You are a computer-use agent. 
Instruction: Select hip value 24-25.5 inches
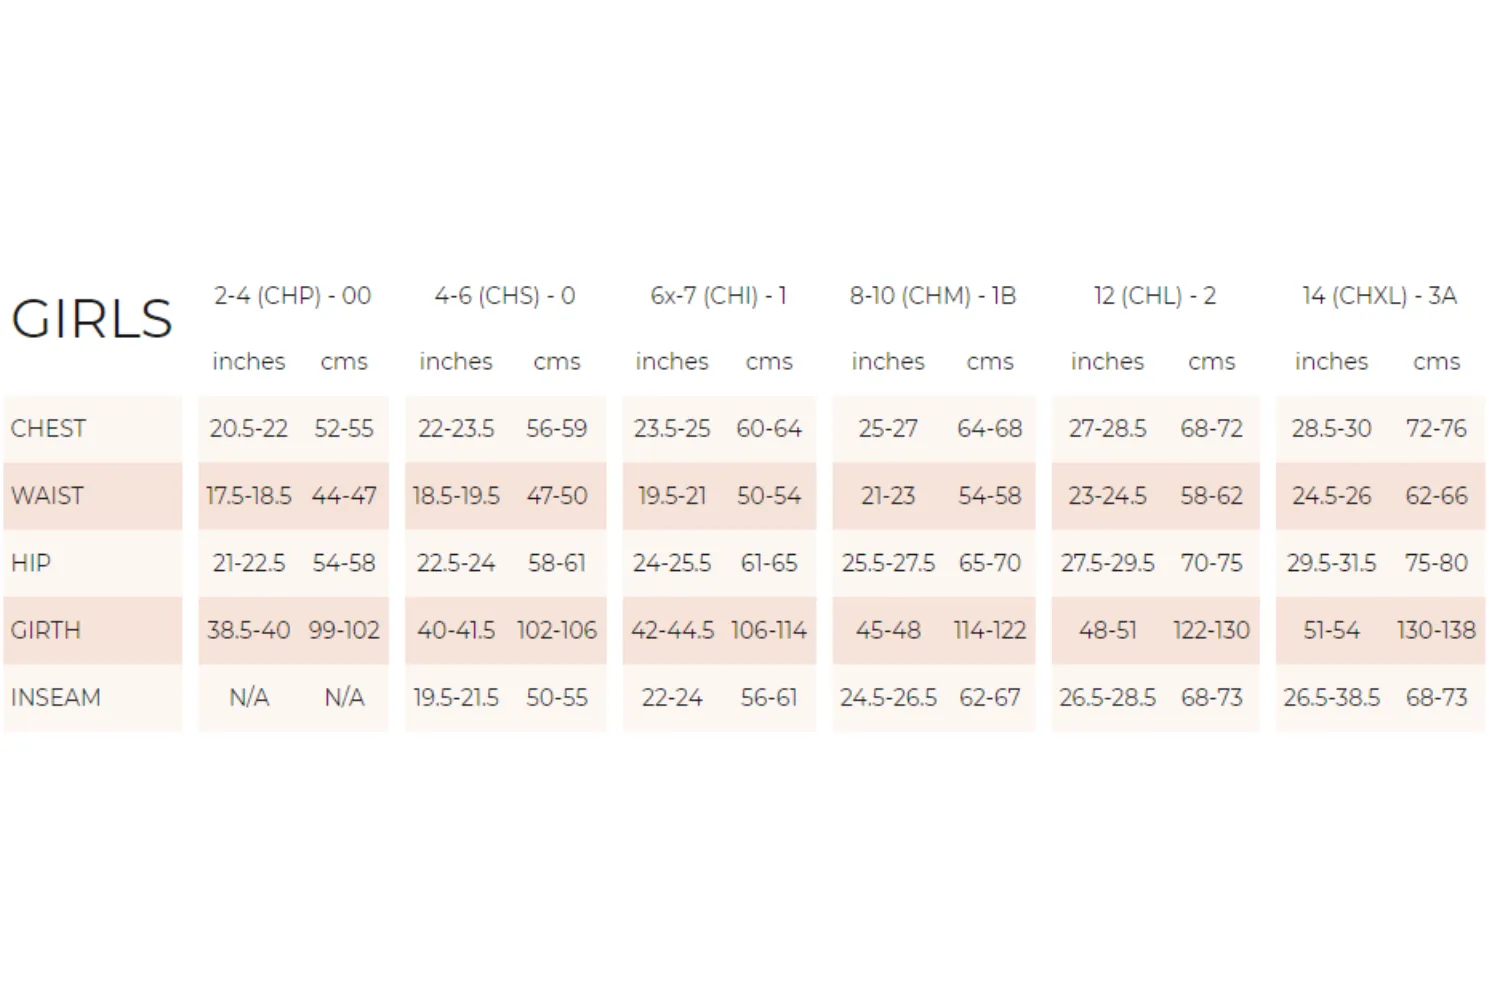pos(672,563)
